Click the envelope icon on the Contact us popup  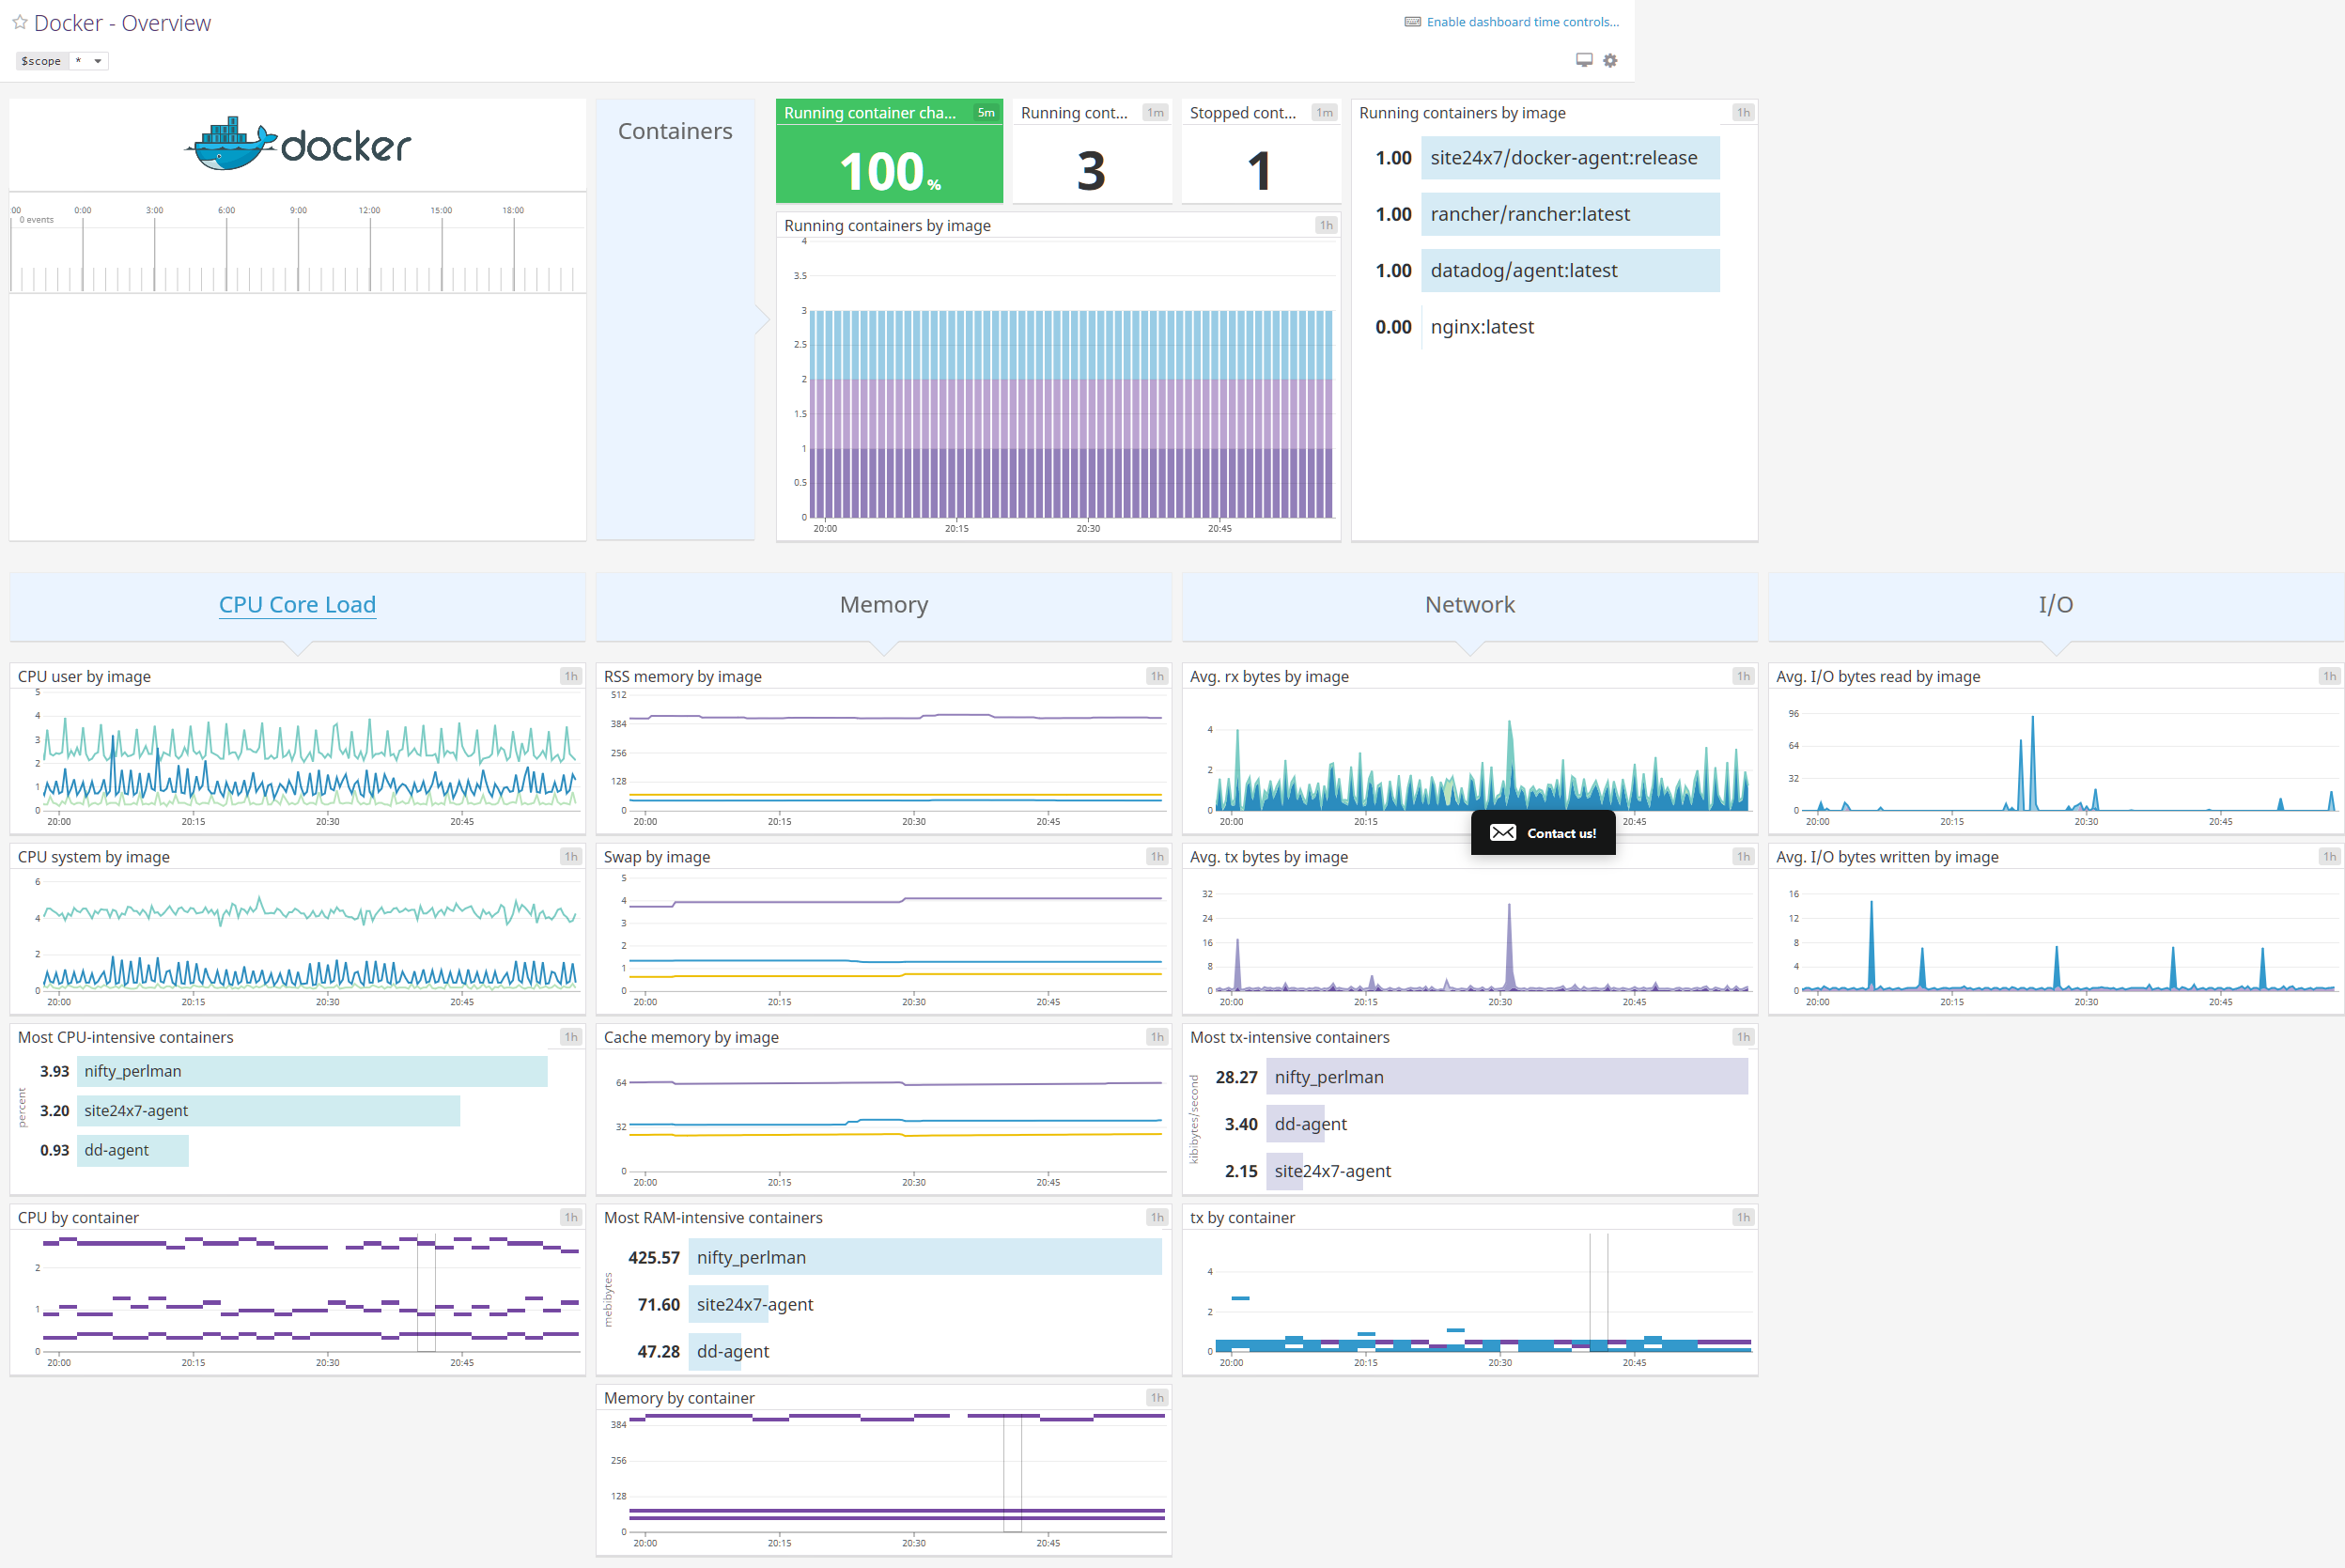[1505, 832]
